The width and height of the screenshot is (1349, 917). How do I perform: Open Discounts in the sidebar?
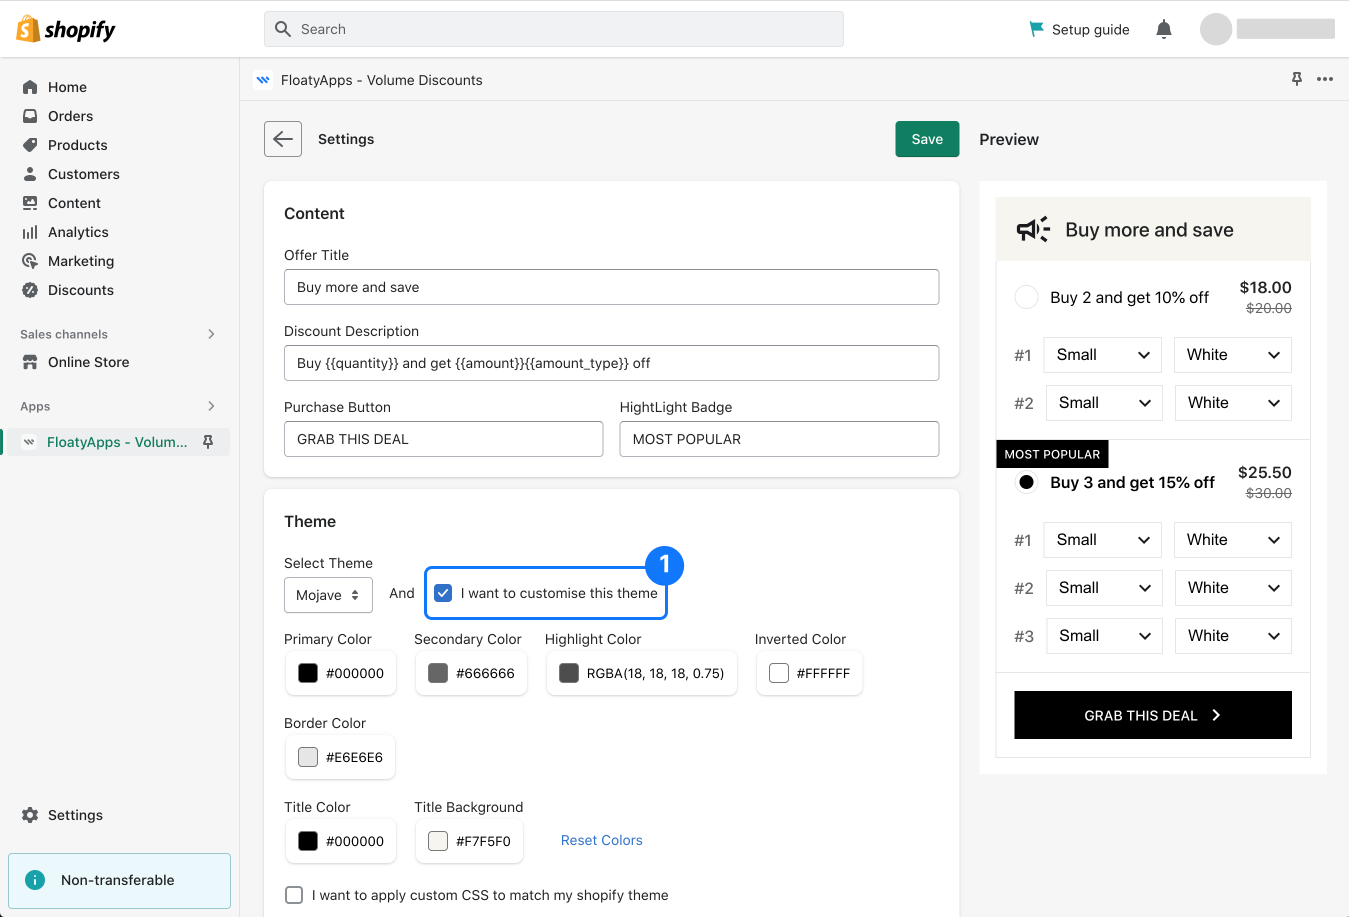(x=80, y=290)
